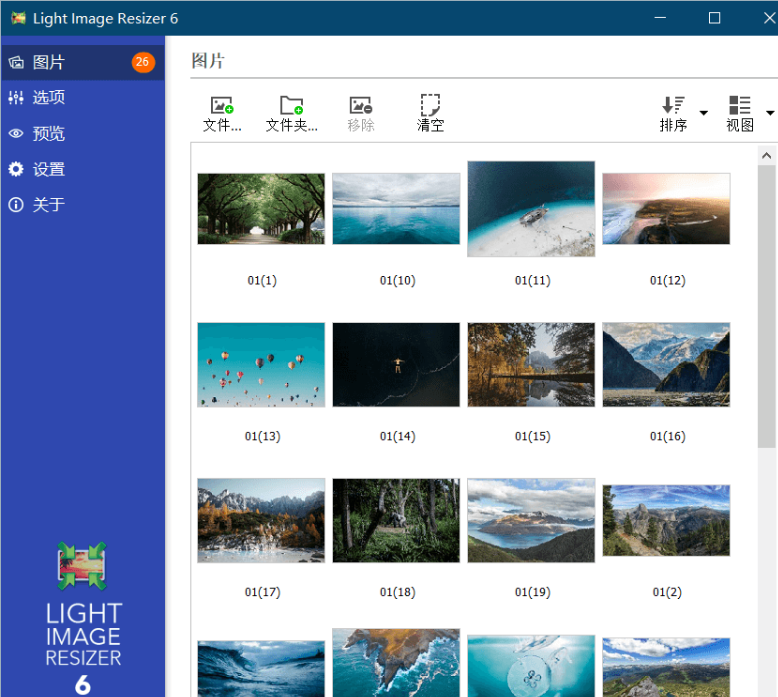The height and width of the screenshot is (697, 778).
Task: Click the 选项 sliders icon
Action: coord(16,98)
